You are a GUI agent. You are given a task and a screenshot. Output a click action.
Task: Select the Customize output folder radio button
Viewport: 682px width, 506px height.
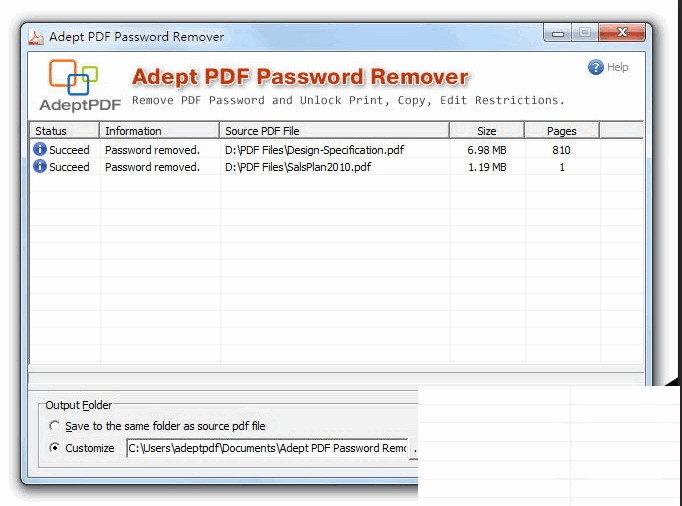coord(54,447)
